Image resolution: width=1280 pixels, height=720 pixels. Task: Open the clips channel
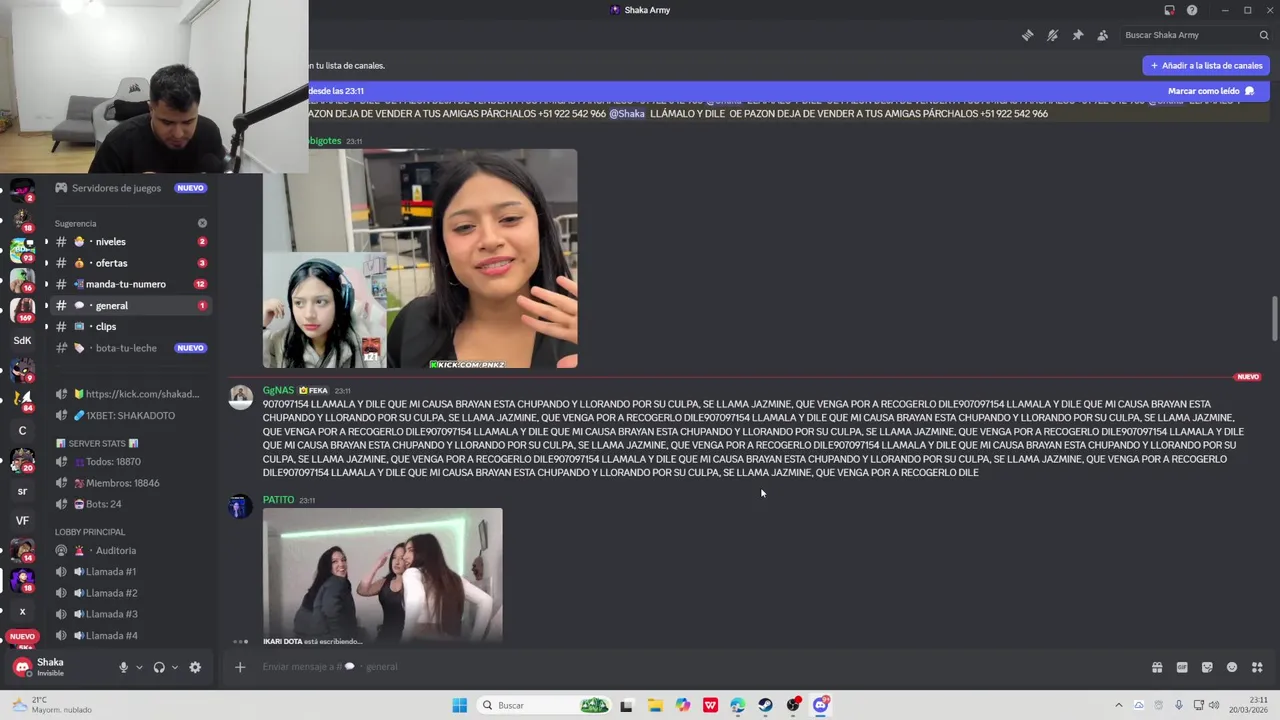(129, 327)
